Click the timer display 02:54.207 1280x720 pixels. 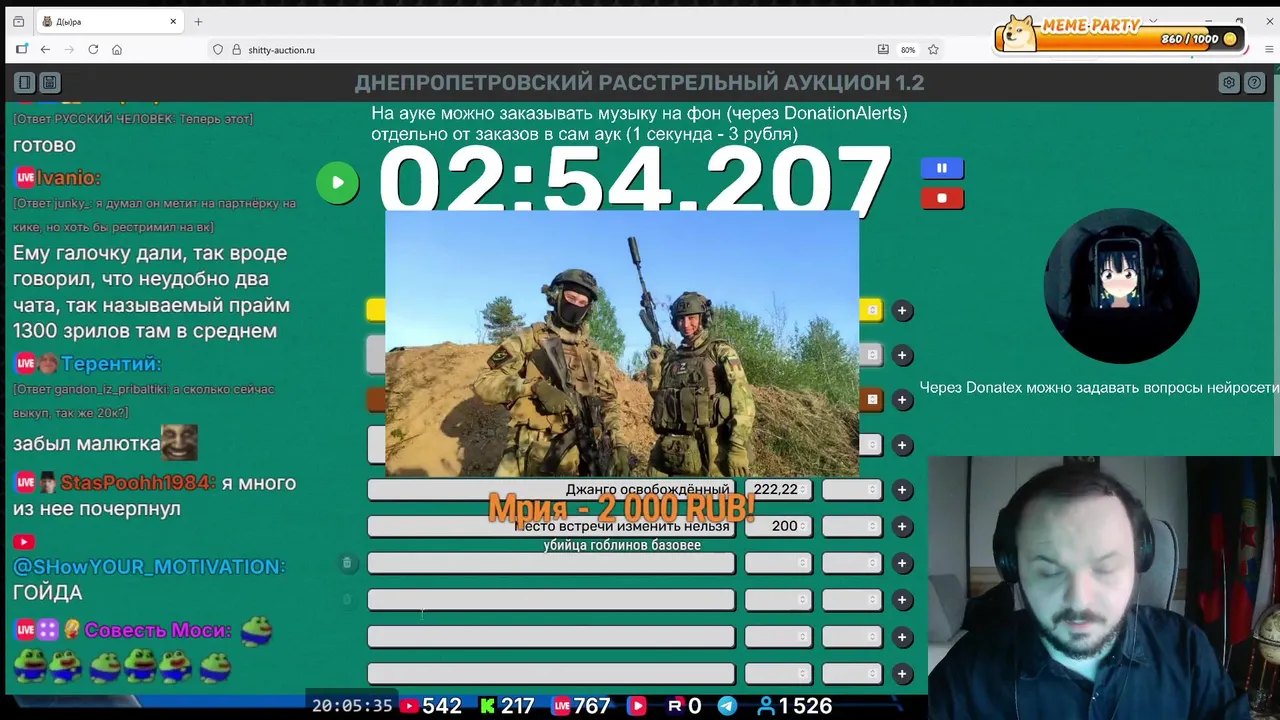pyautogui.click(x=634, y=181)
